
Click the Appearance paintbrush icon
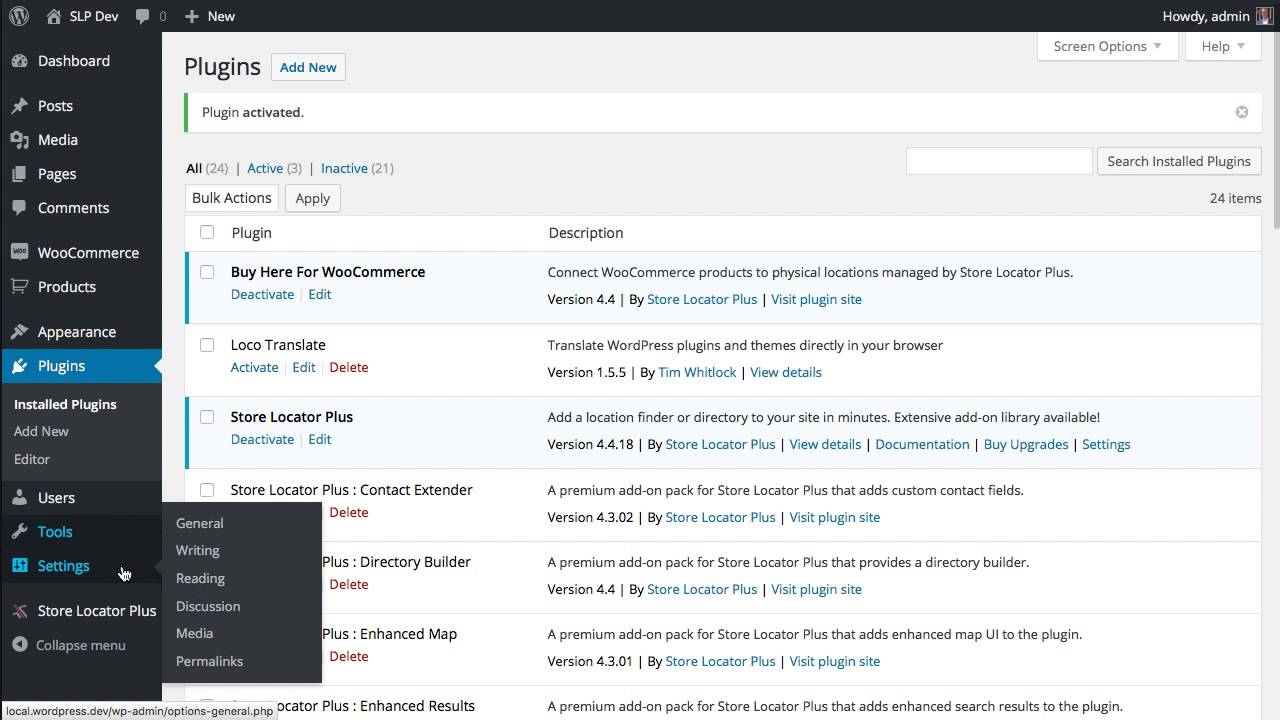click(19, 332)
